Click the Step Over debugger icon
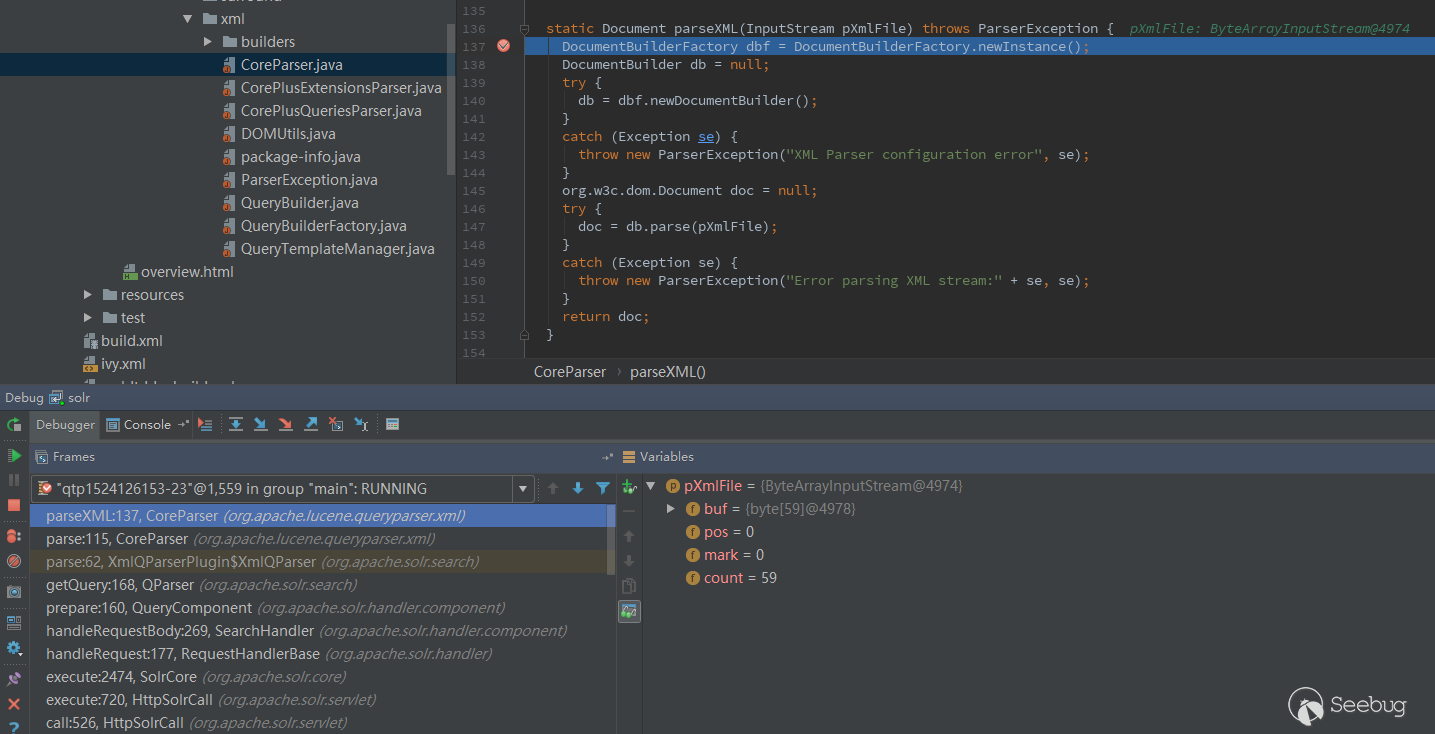This screenshot has height=734, width=1435. point(236,425)
